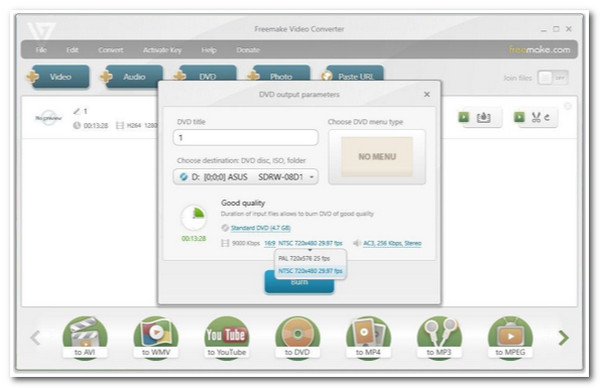Click the No preview video thumbnail
The height and width of the screenshot is (388, 600).
[x=48, y=118]
